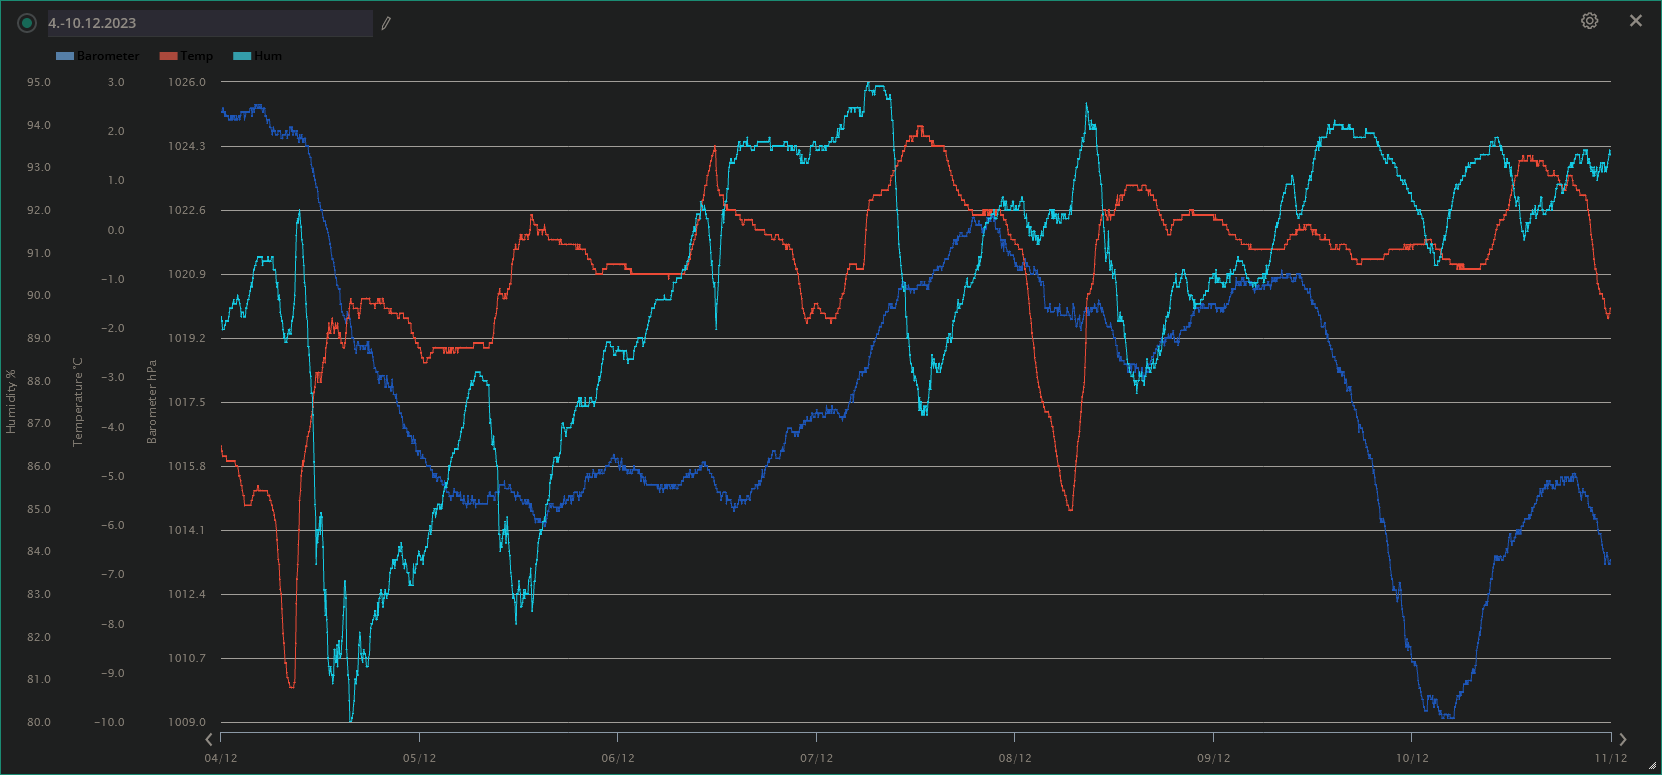Click the blue Barometer legend color box
Viewport: 1662px width, 775px height.
(65, 56)
